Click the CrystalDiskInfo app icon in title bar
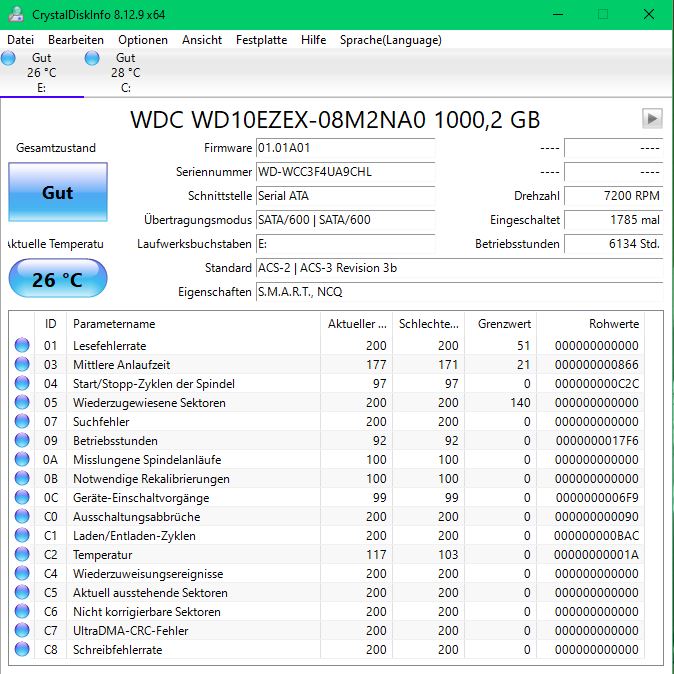 tap(16, 14)
